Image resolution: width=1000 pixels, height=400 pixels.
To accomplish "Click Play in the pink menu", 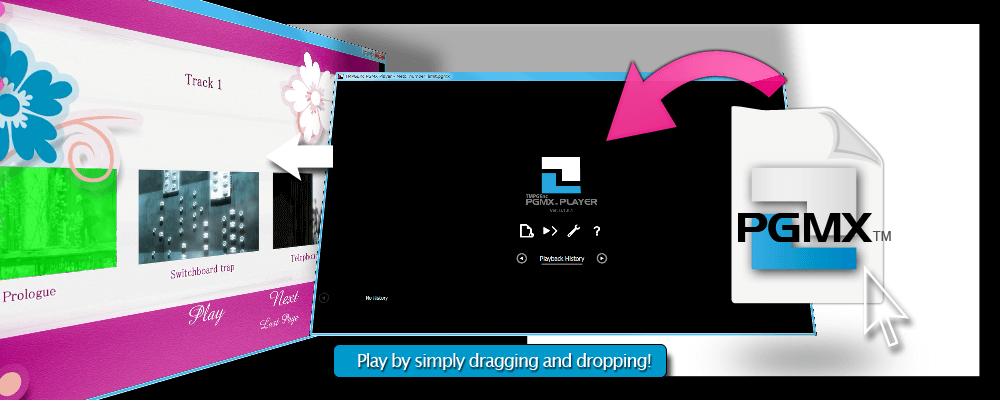I will coord(205,313).
